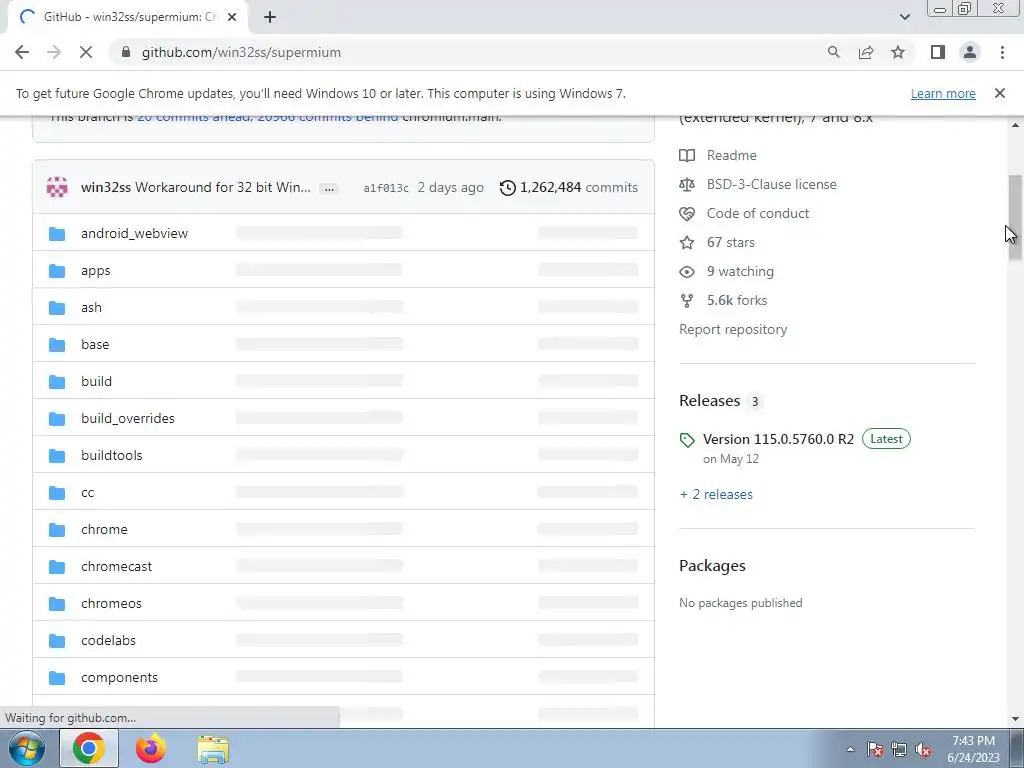
Task: Dismiss the Chrome update notice
Action: point(1000,93)
